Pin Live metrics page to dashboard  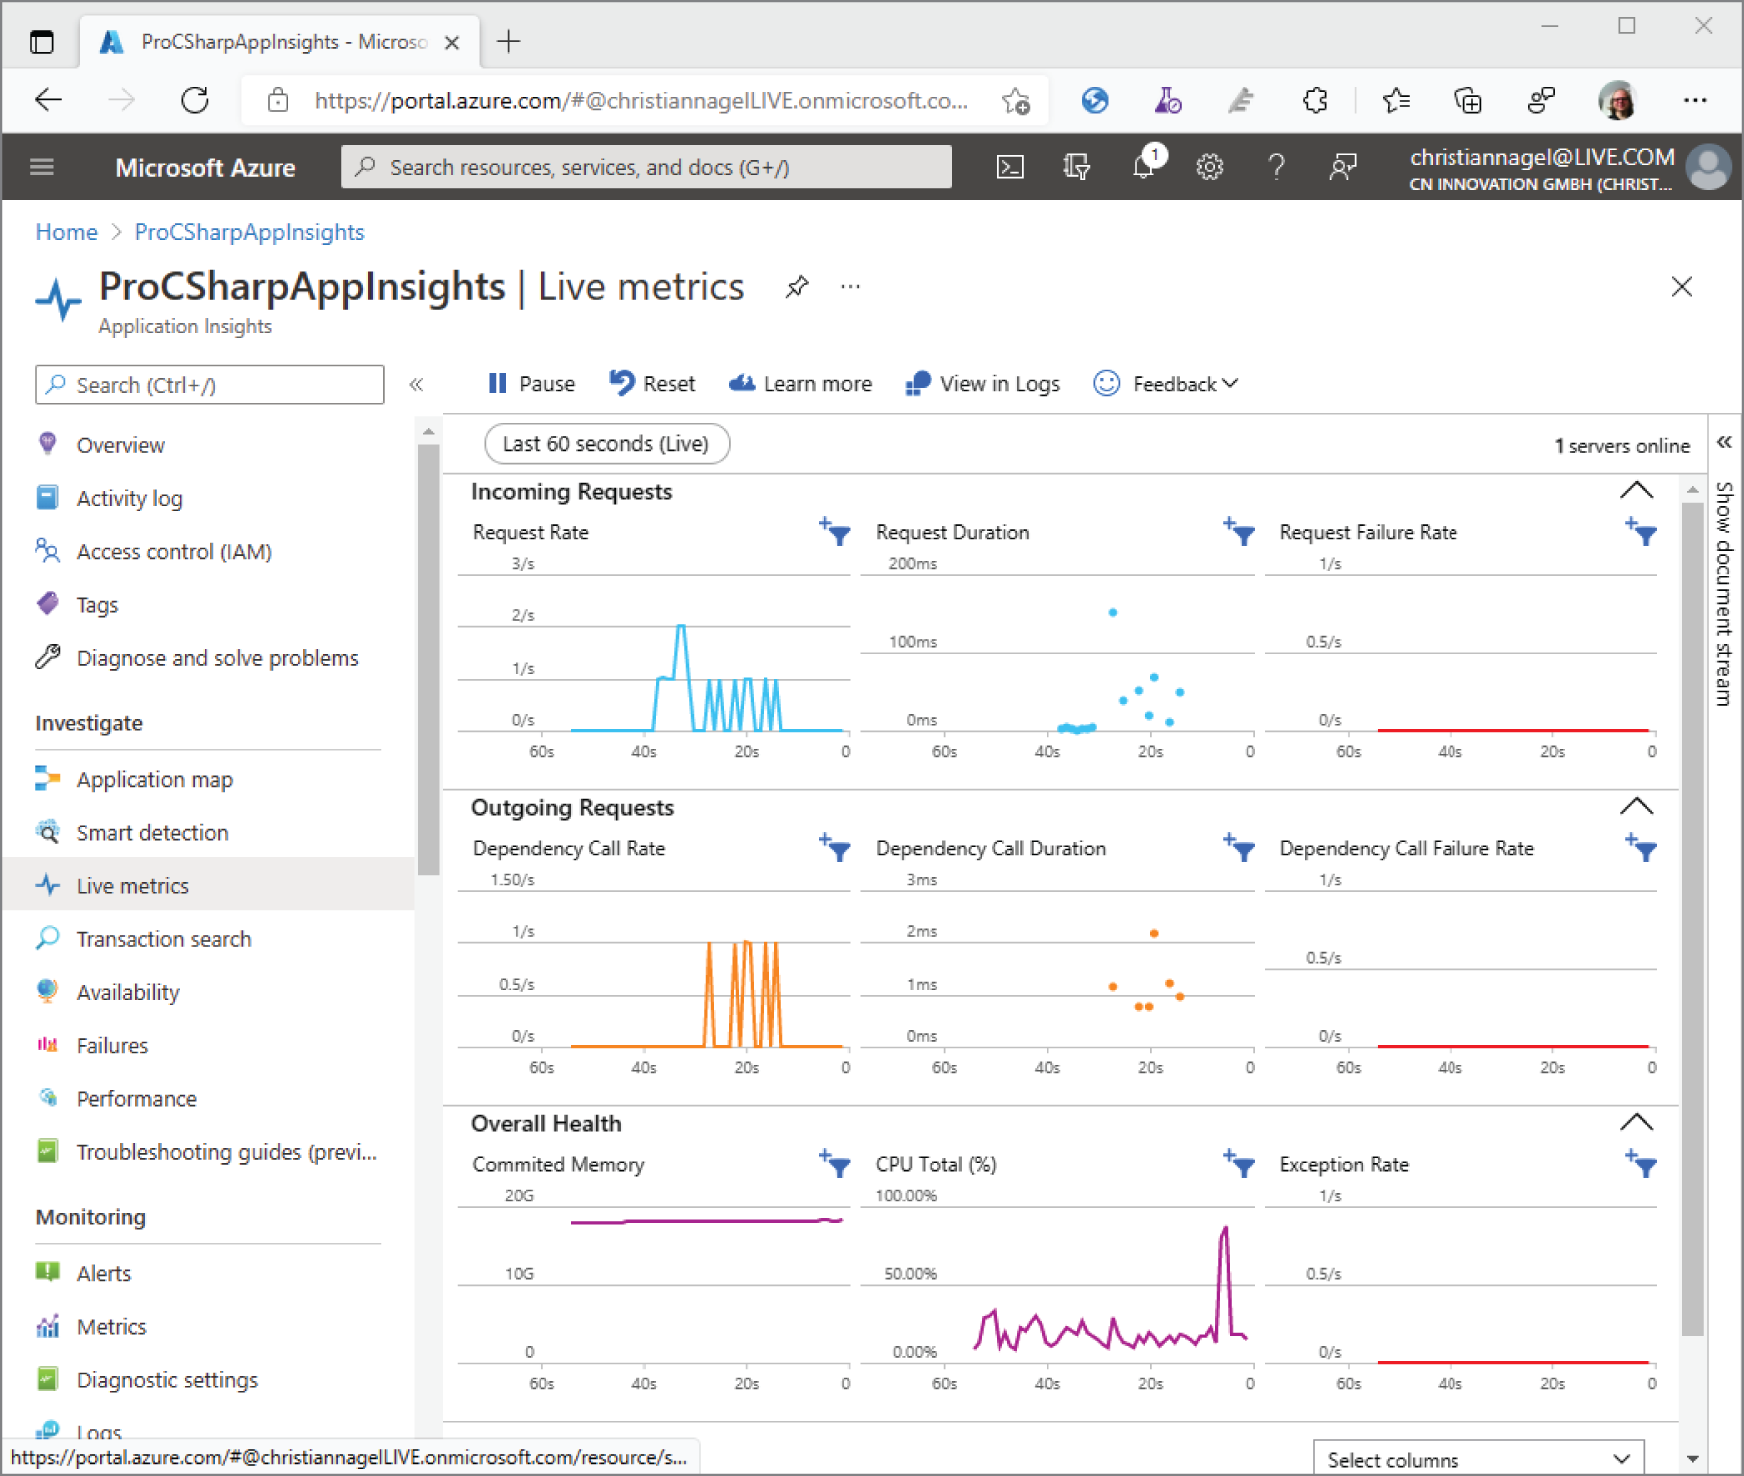pyautogui.click(x=797, y=287)
